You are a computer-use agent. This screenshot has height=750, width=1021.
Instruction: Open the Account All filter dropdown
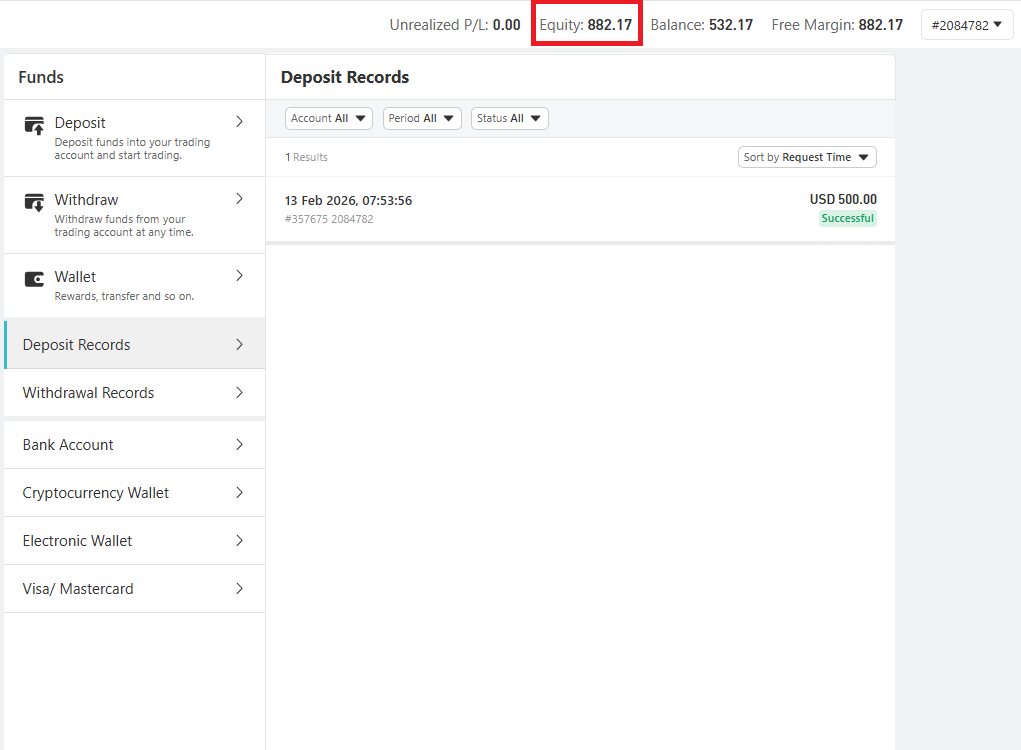(x=328, y=118)
